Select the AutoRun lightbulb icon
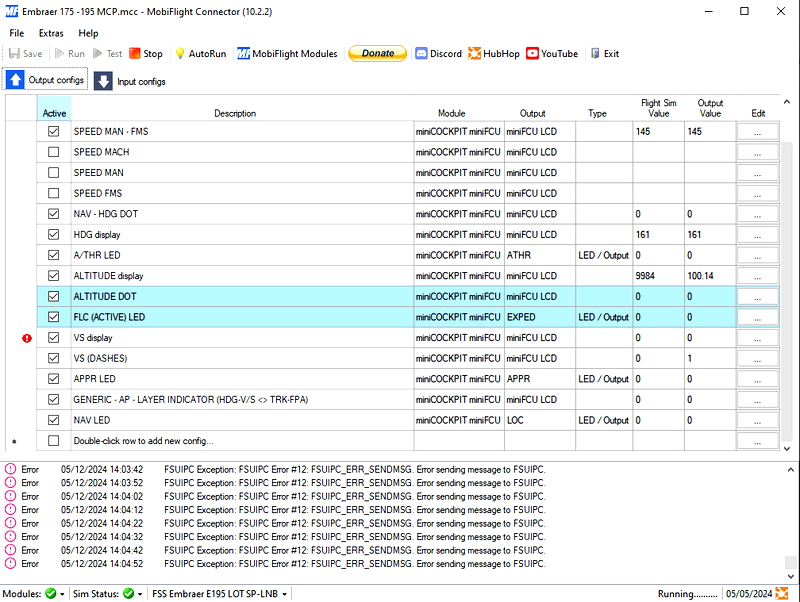This screenshot has width=800, height=602. [x=180, y=54]
